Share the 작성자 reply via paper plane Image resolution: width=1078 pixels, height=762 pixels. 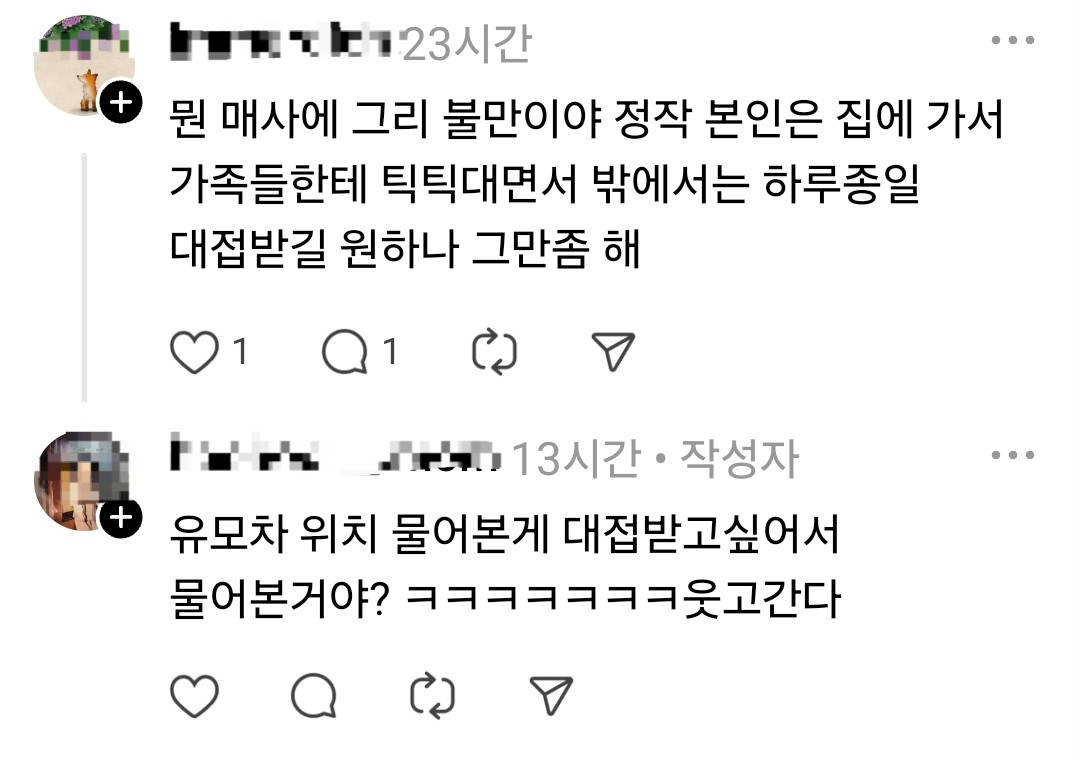click(551, 695)
